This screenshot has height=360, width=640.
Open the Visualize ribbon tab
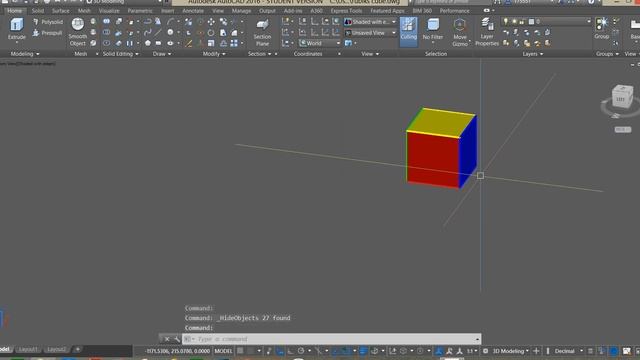pyautogui.click(x=109, y=11)
